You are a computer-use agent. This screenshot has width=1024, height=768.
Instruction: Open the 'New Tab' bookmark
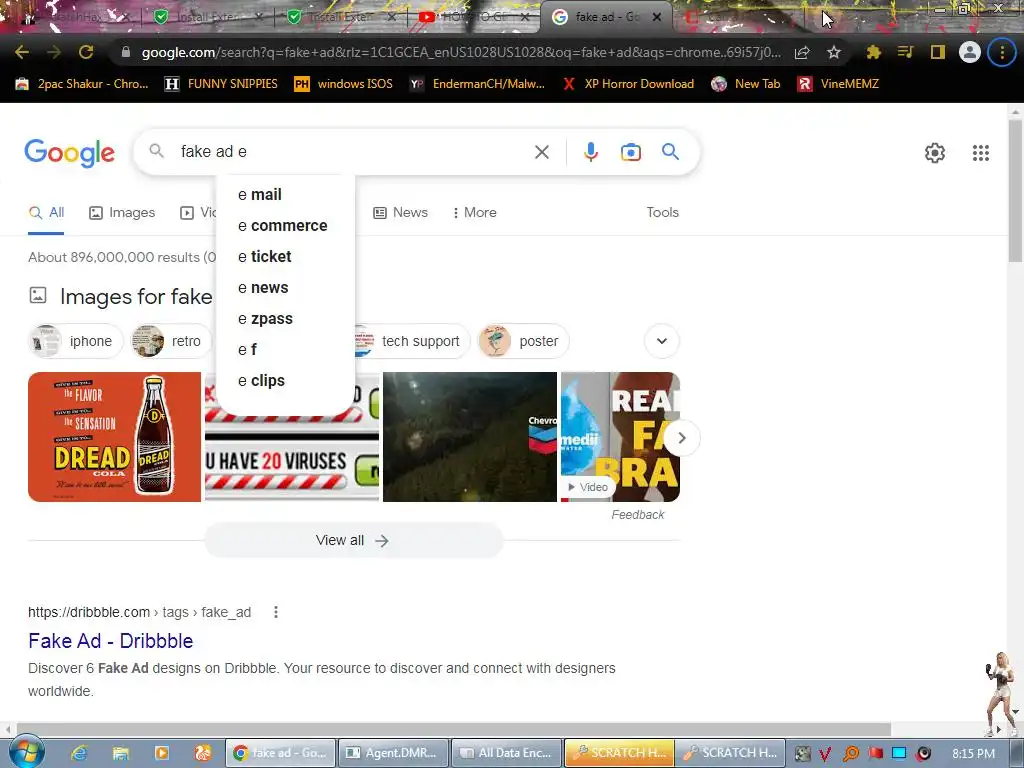pos(746,84)
